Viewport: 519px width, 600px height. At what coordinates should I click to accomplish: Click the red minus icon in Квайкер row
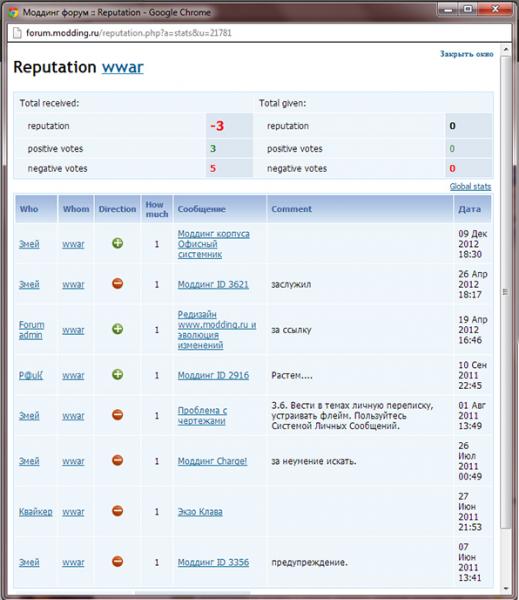(x=118, y=511)
